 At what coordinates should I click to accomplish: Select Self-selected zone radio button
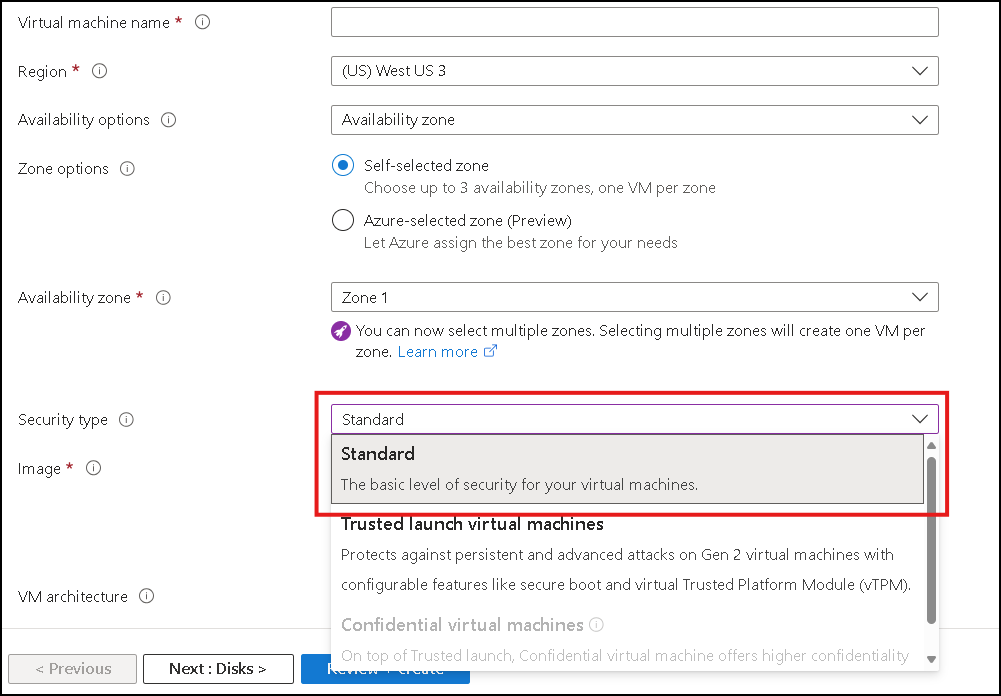(x=343, y=165)
